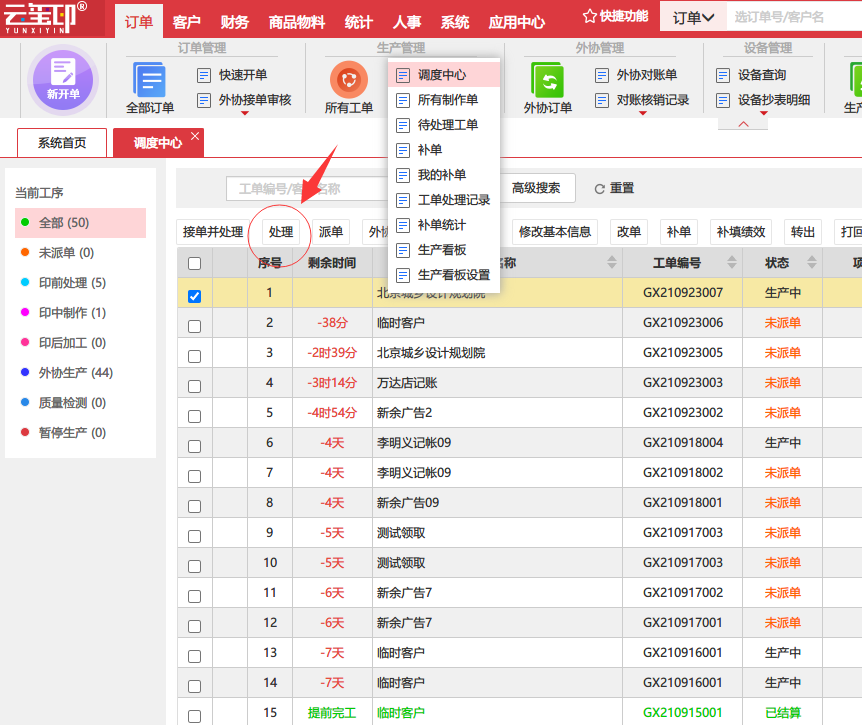Select 我的补单 in dropdown menu
The width and height of the screenshot is (862, 725).
pos(444,175)
